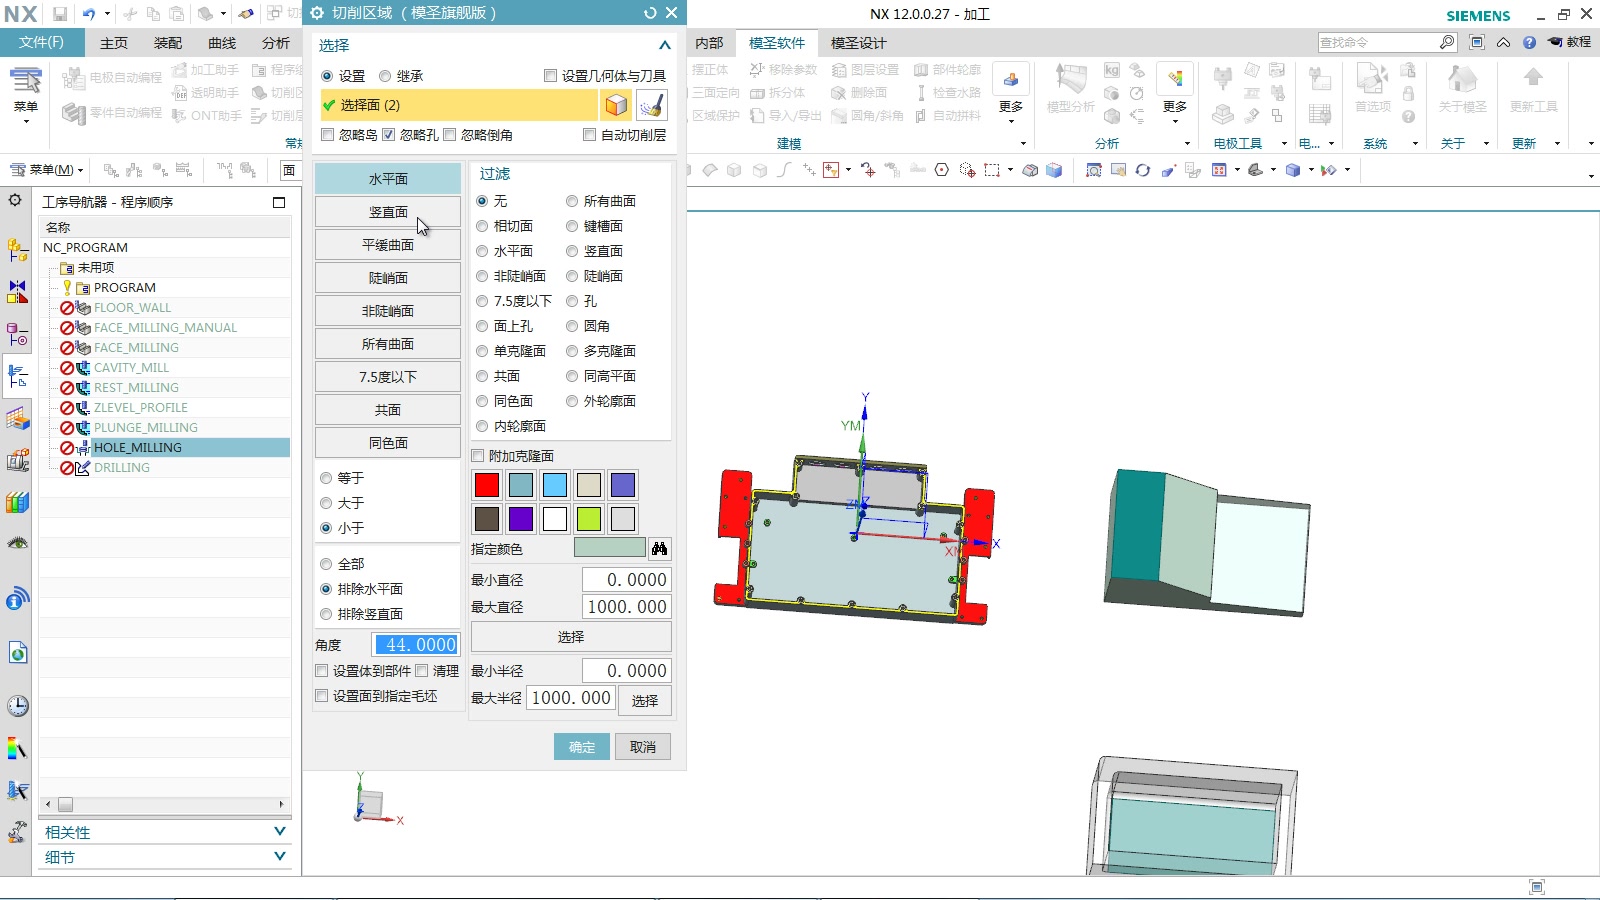Click the 陡峭面 button
This screenshot has width=1600, height=900.
(x=388, y=278)
